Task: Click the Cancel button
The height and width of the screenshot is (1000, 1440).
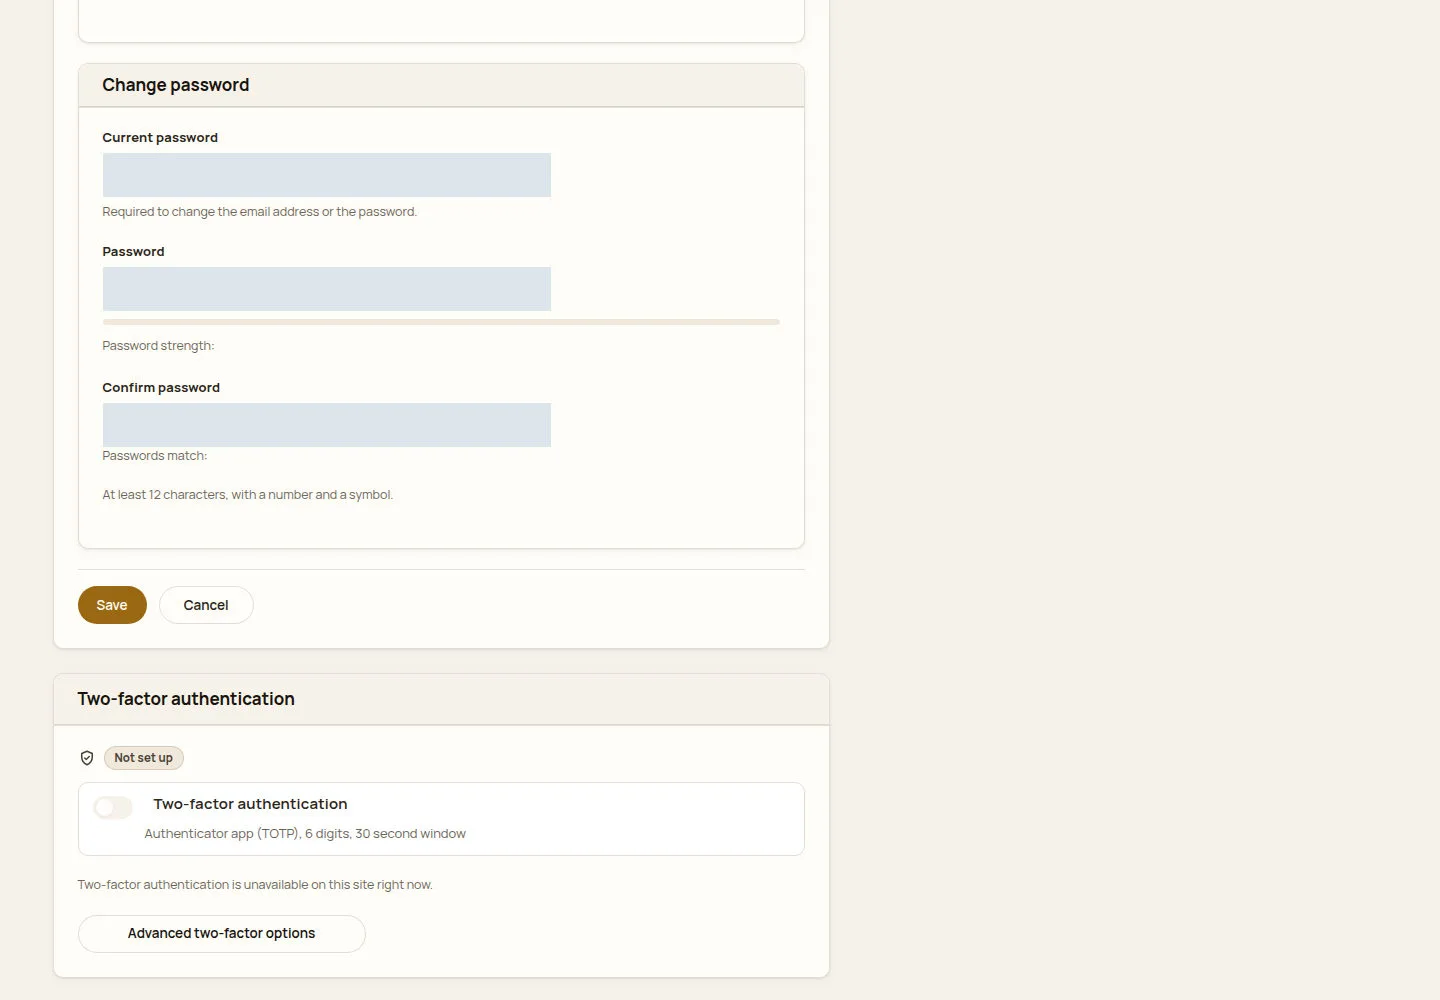Action: [x=206, y=605]
